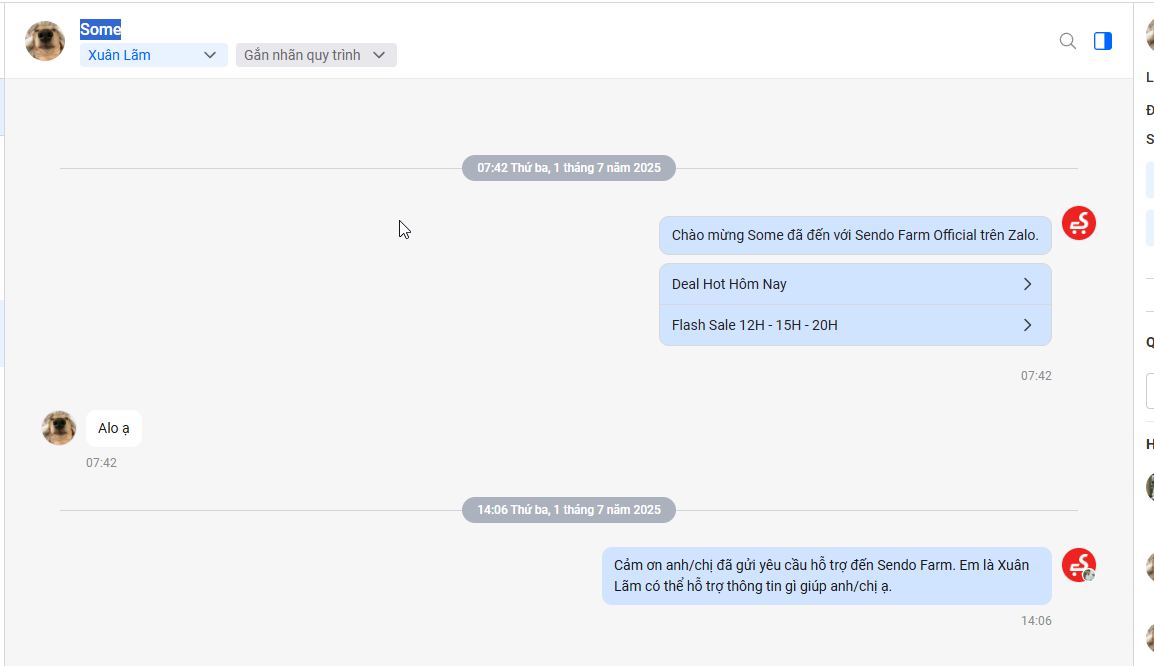Expand the Gắn nhãn quy trình dropdown
1154x666 pixels.
point(316,55)
